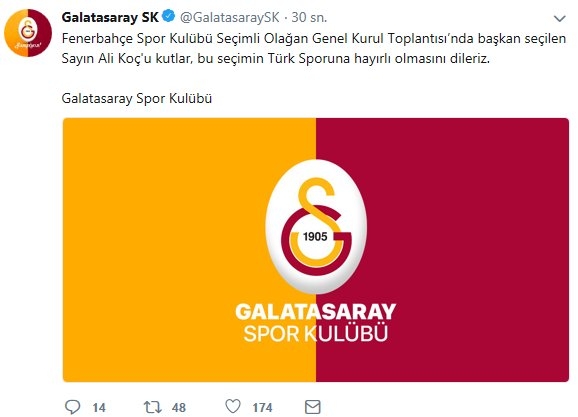The width and height of the screenshot is (578, 417).
Task: Open the @GalatasaraySK handle link
Action: [x=230, y=17]
